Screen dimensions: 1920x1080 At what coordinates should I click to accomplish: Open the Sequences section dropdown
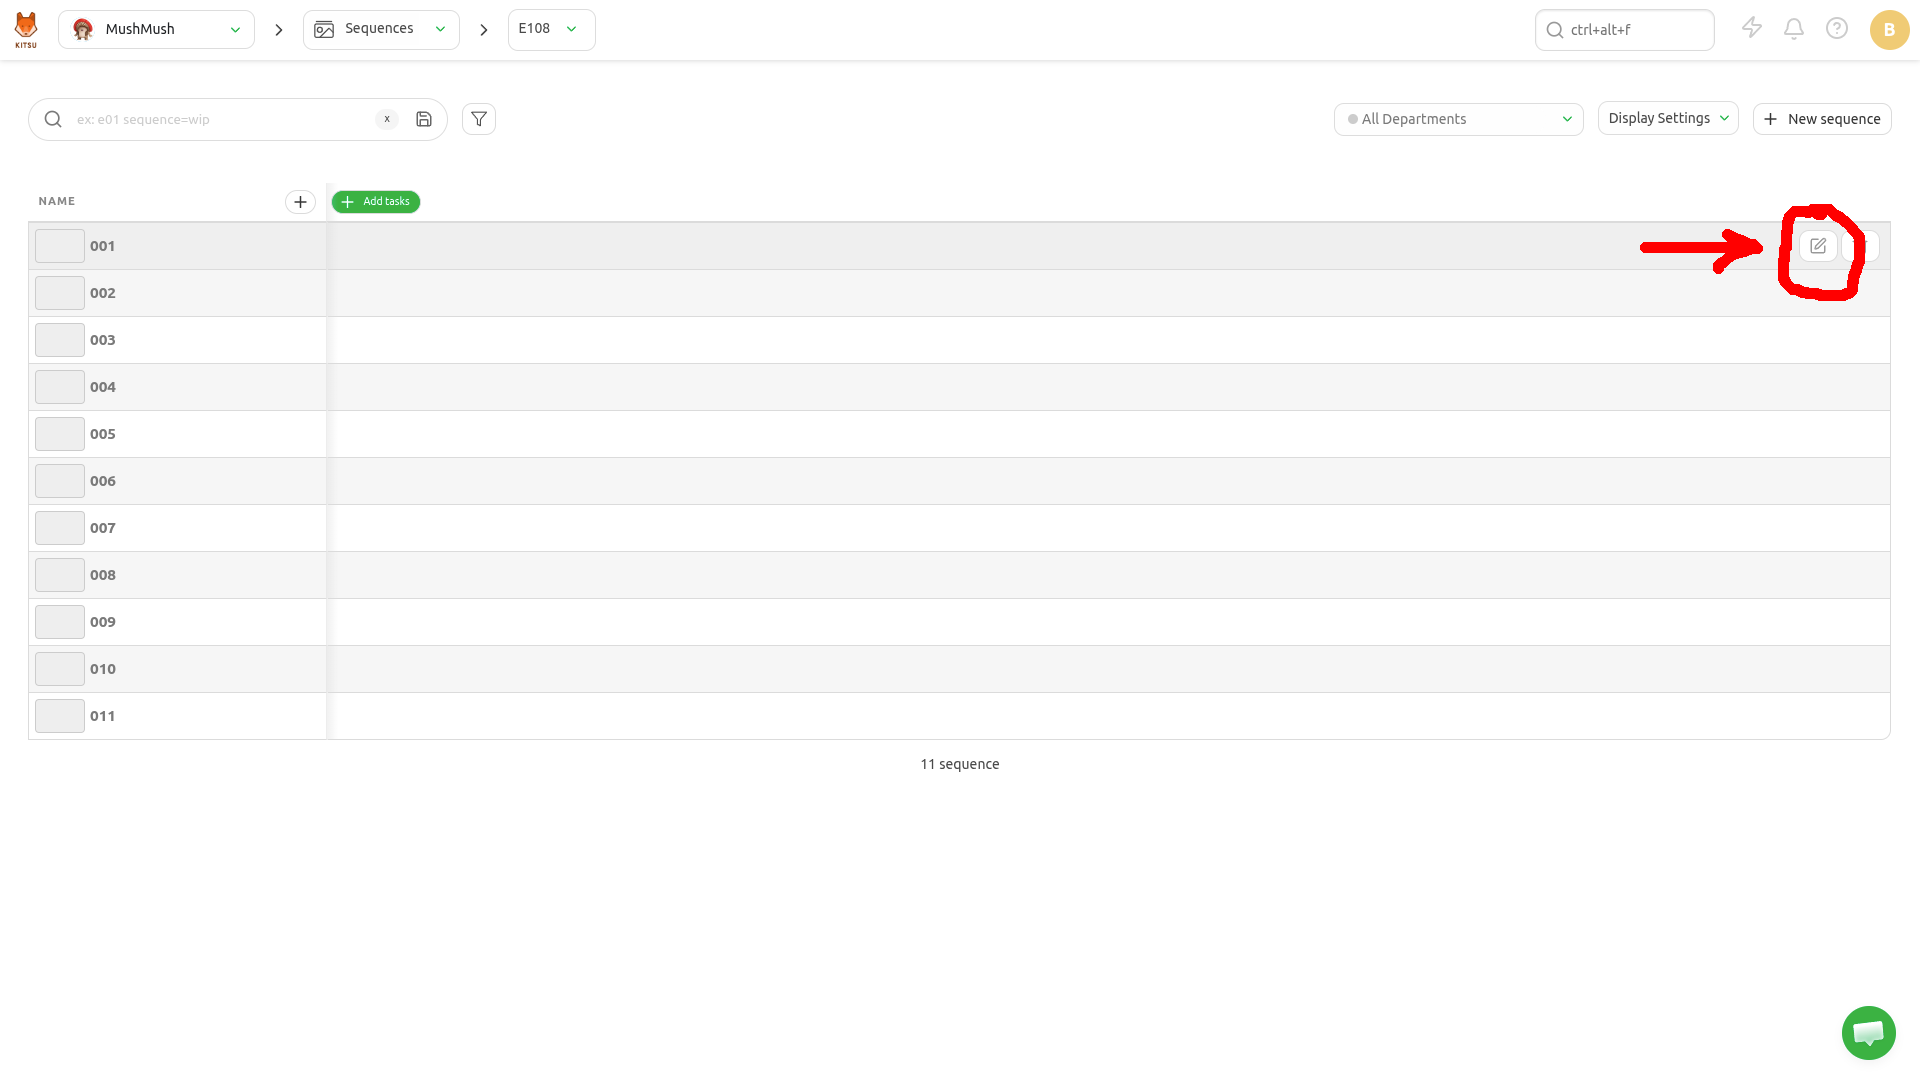381,30
